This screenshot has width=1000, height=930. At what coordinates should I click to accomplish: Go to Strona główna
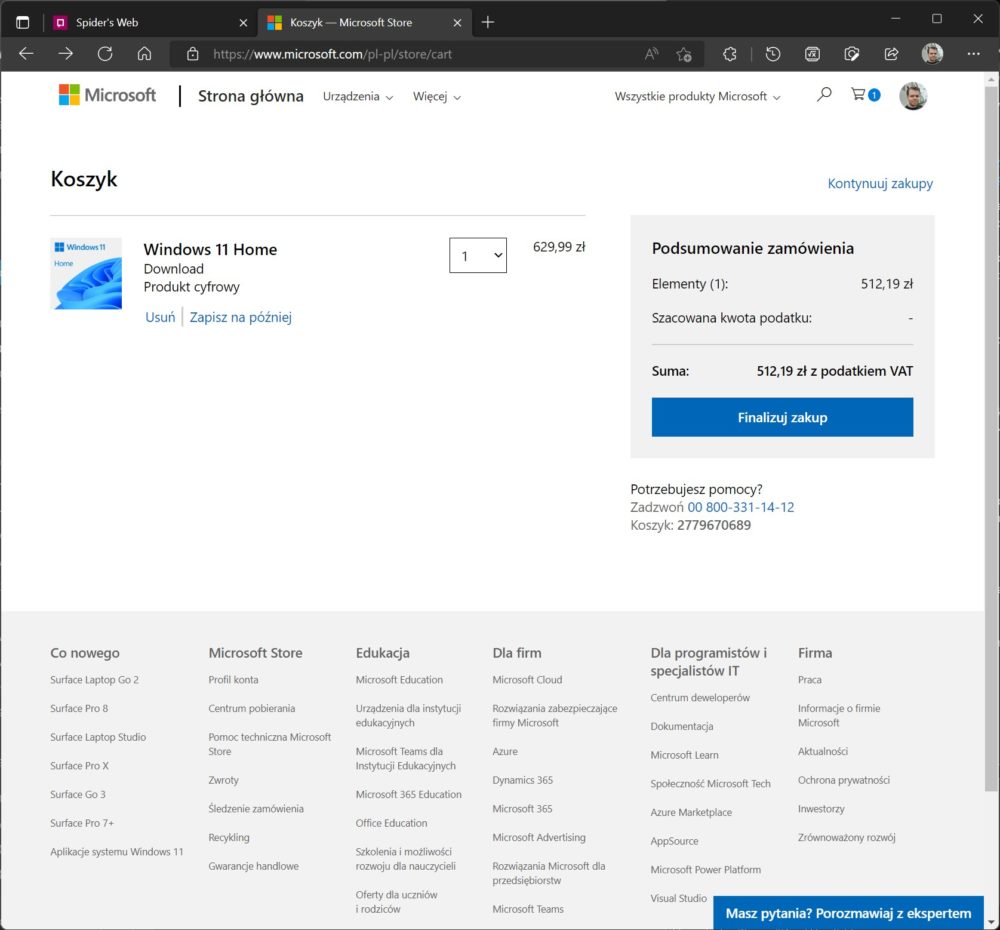pos(251,96)
